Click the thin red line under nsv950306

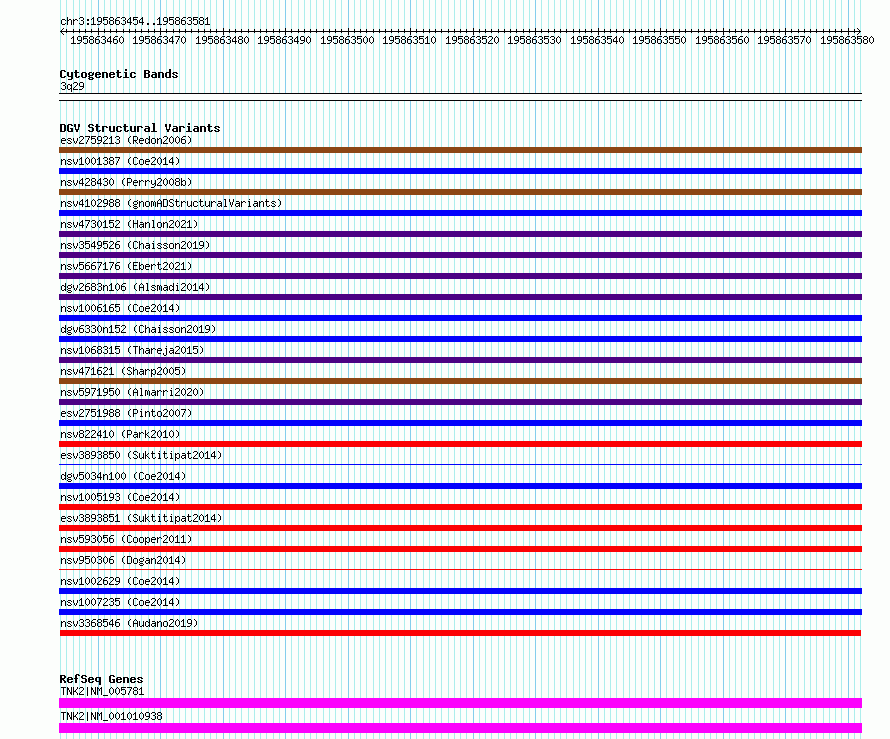pos(460,569)
